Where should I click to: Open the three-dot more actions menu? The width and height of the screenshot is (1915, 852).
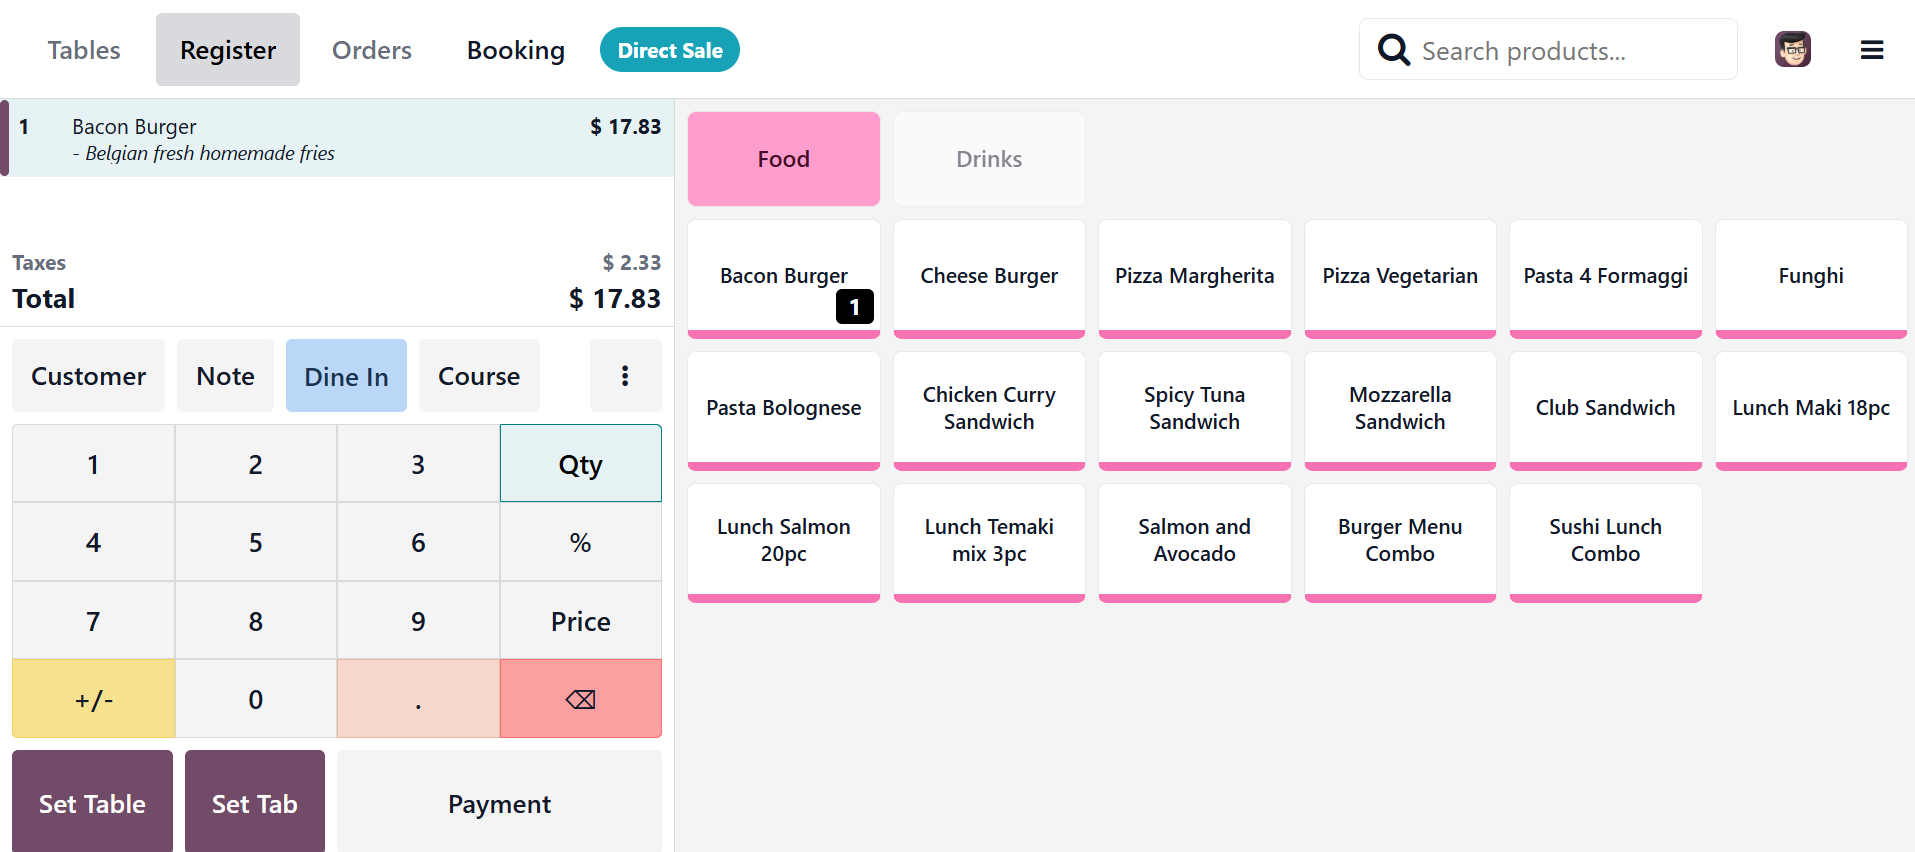click(x=625, y=376)
